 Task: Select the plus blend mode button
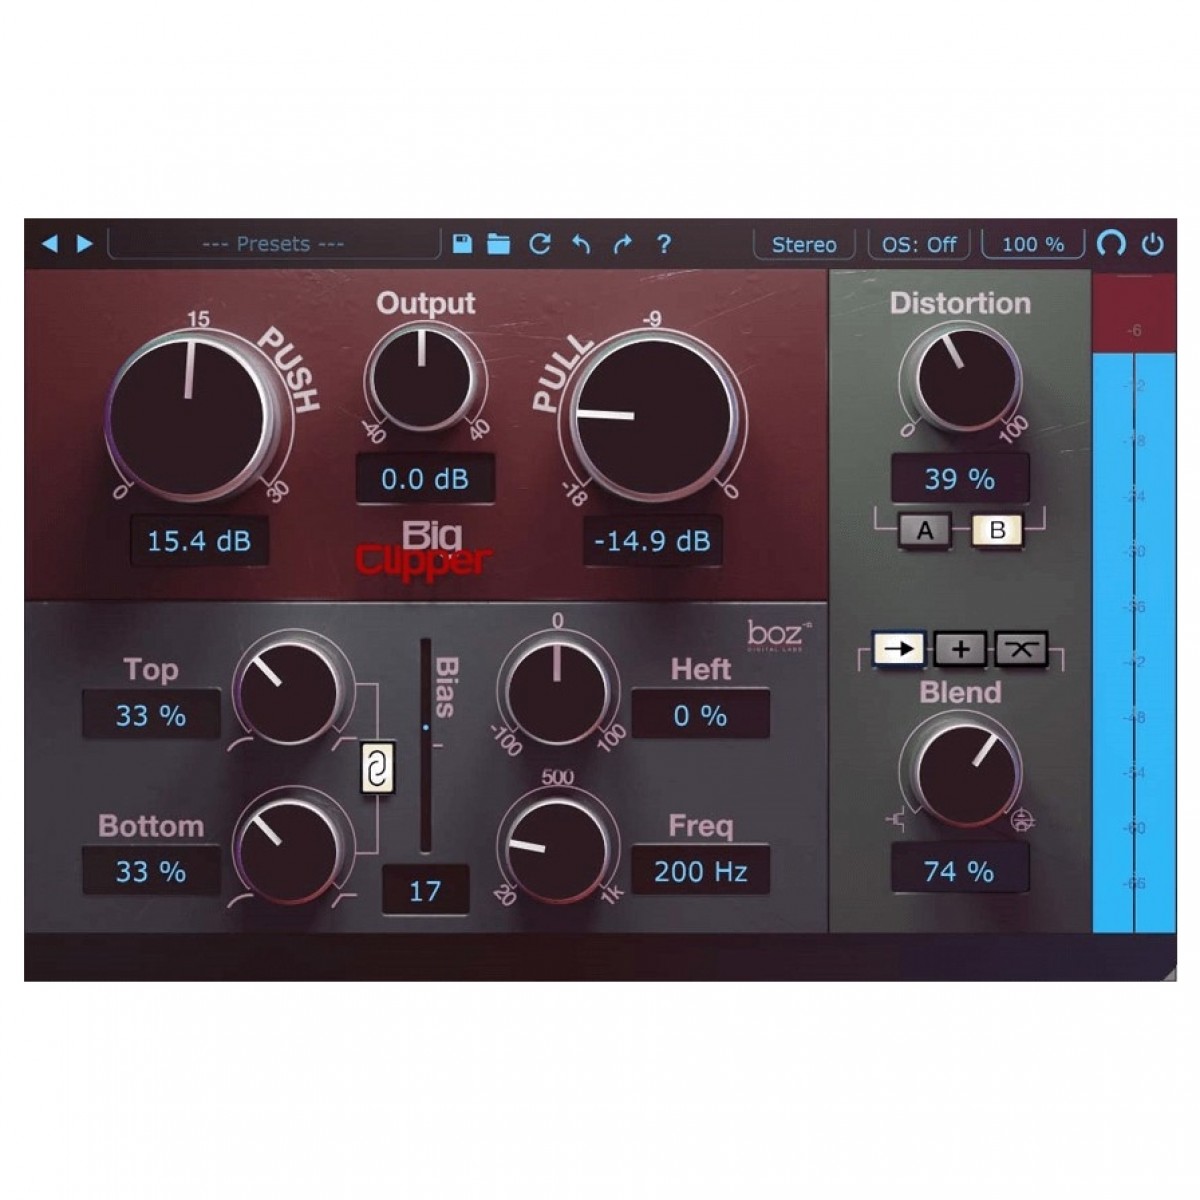coord(960,649)
